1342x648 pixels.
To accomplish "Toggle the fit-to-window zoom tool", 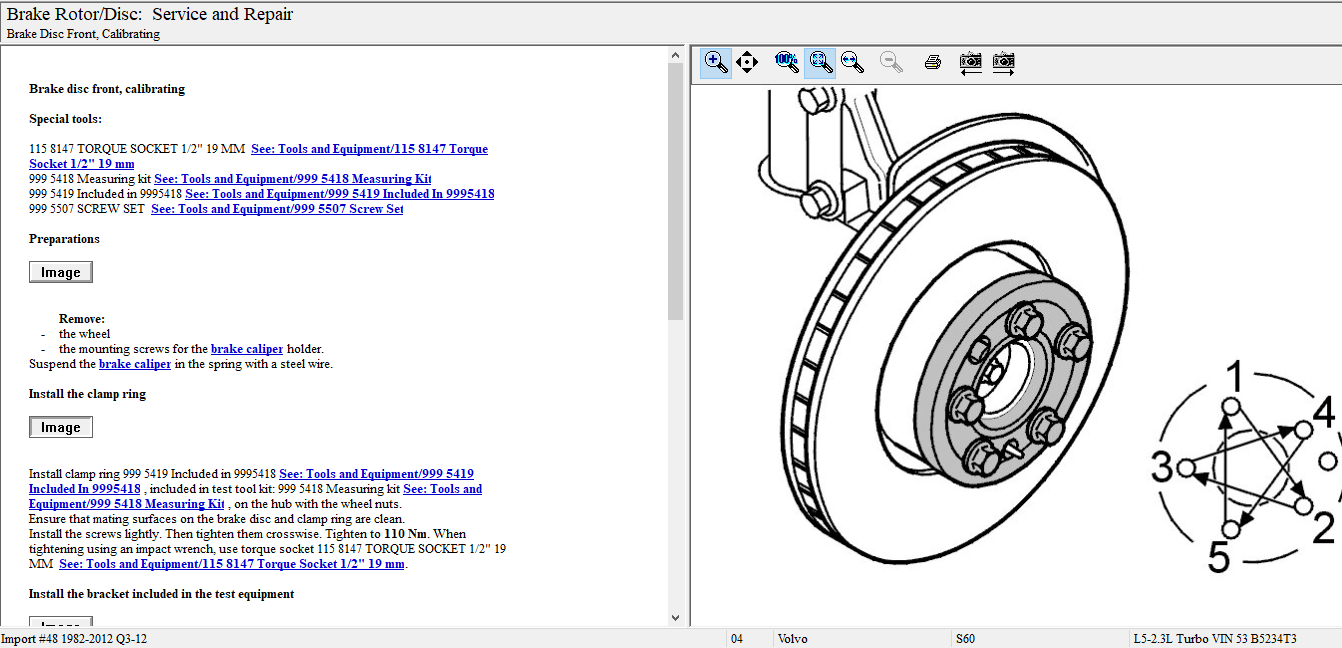I will pyautogui.click(x=820, y=62).
